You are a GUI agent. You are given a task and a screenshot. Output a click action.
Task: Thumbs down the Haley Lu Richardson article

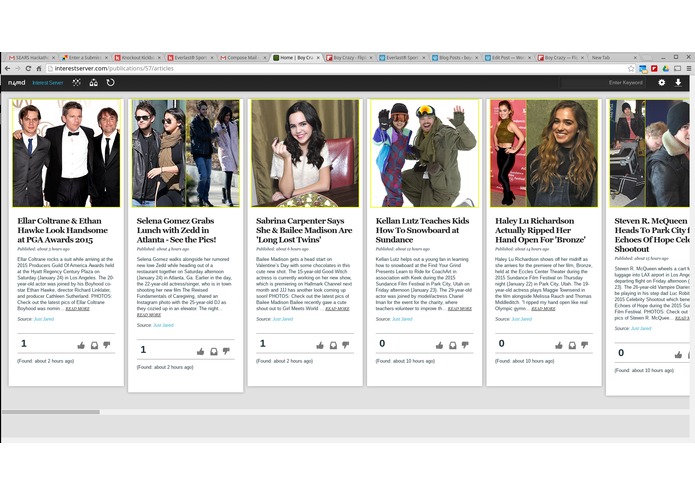tap(585, 345)
